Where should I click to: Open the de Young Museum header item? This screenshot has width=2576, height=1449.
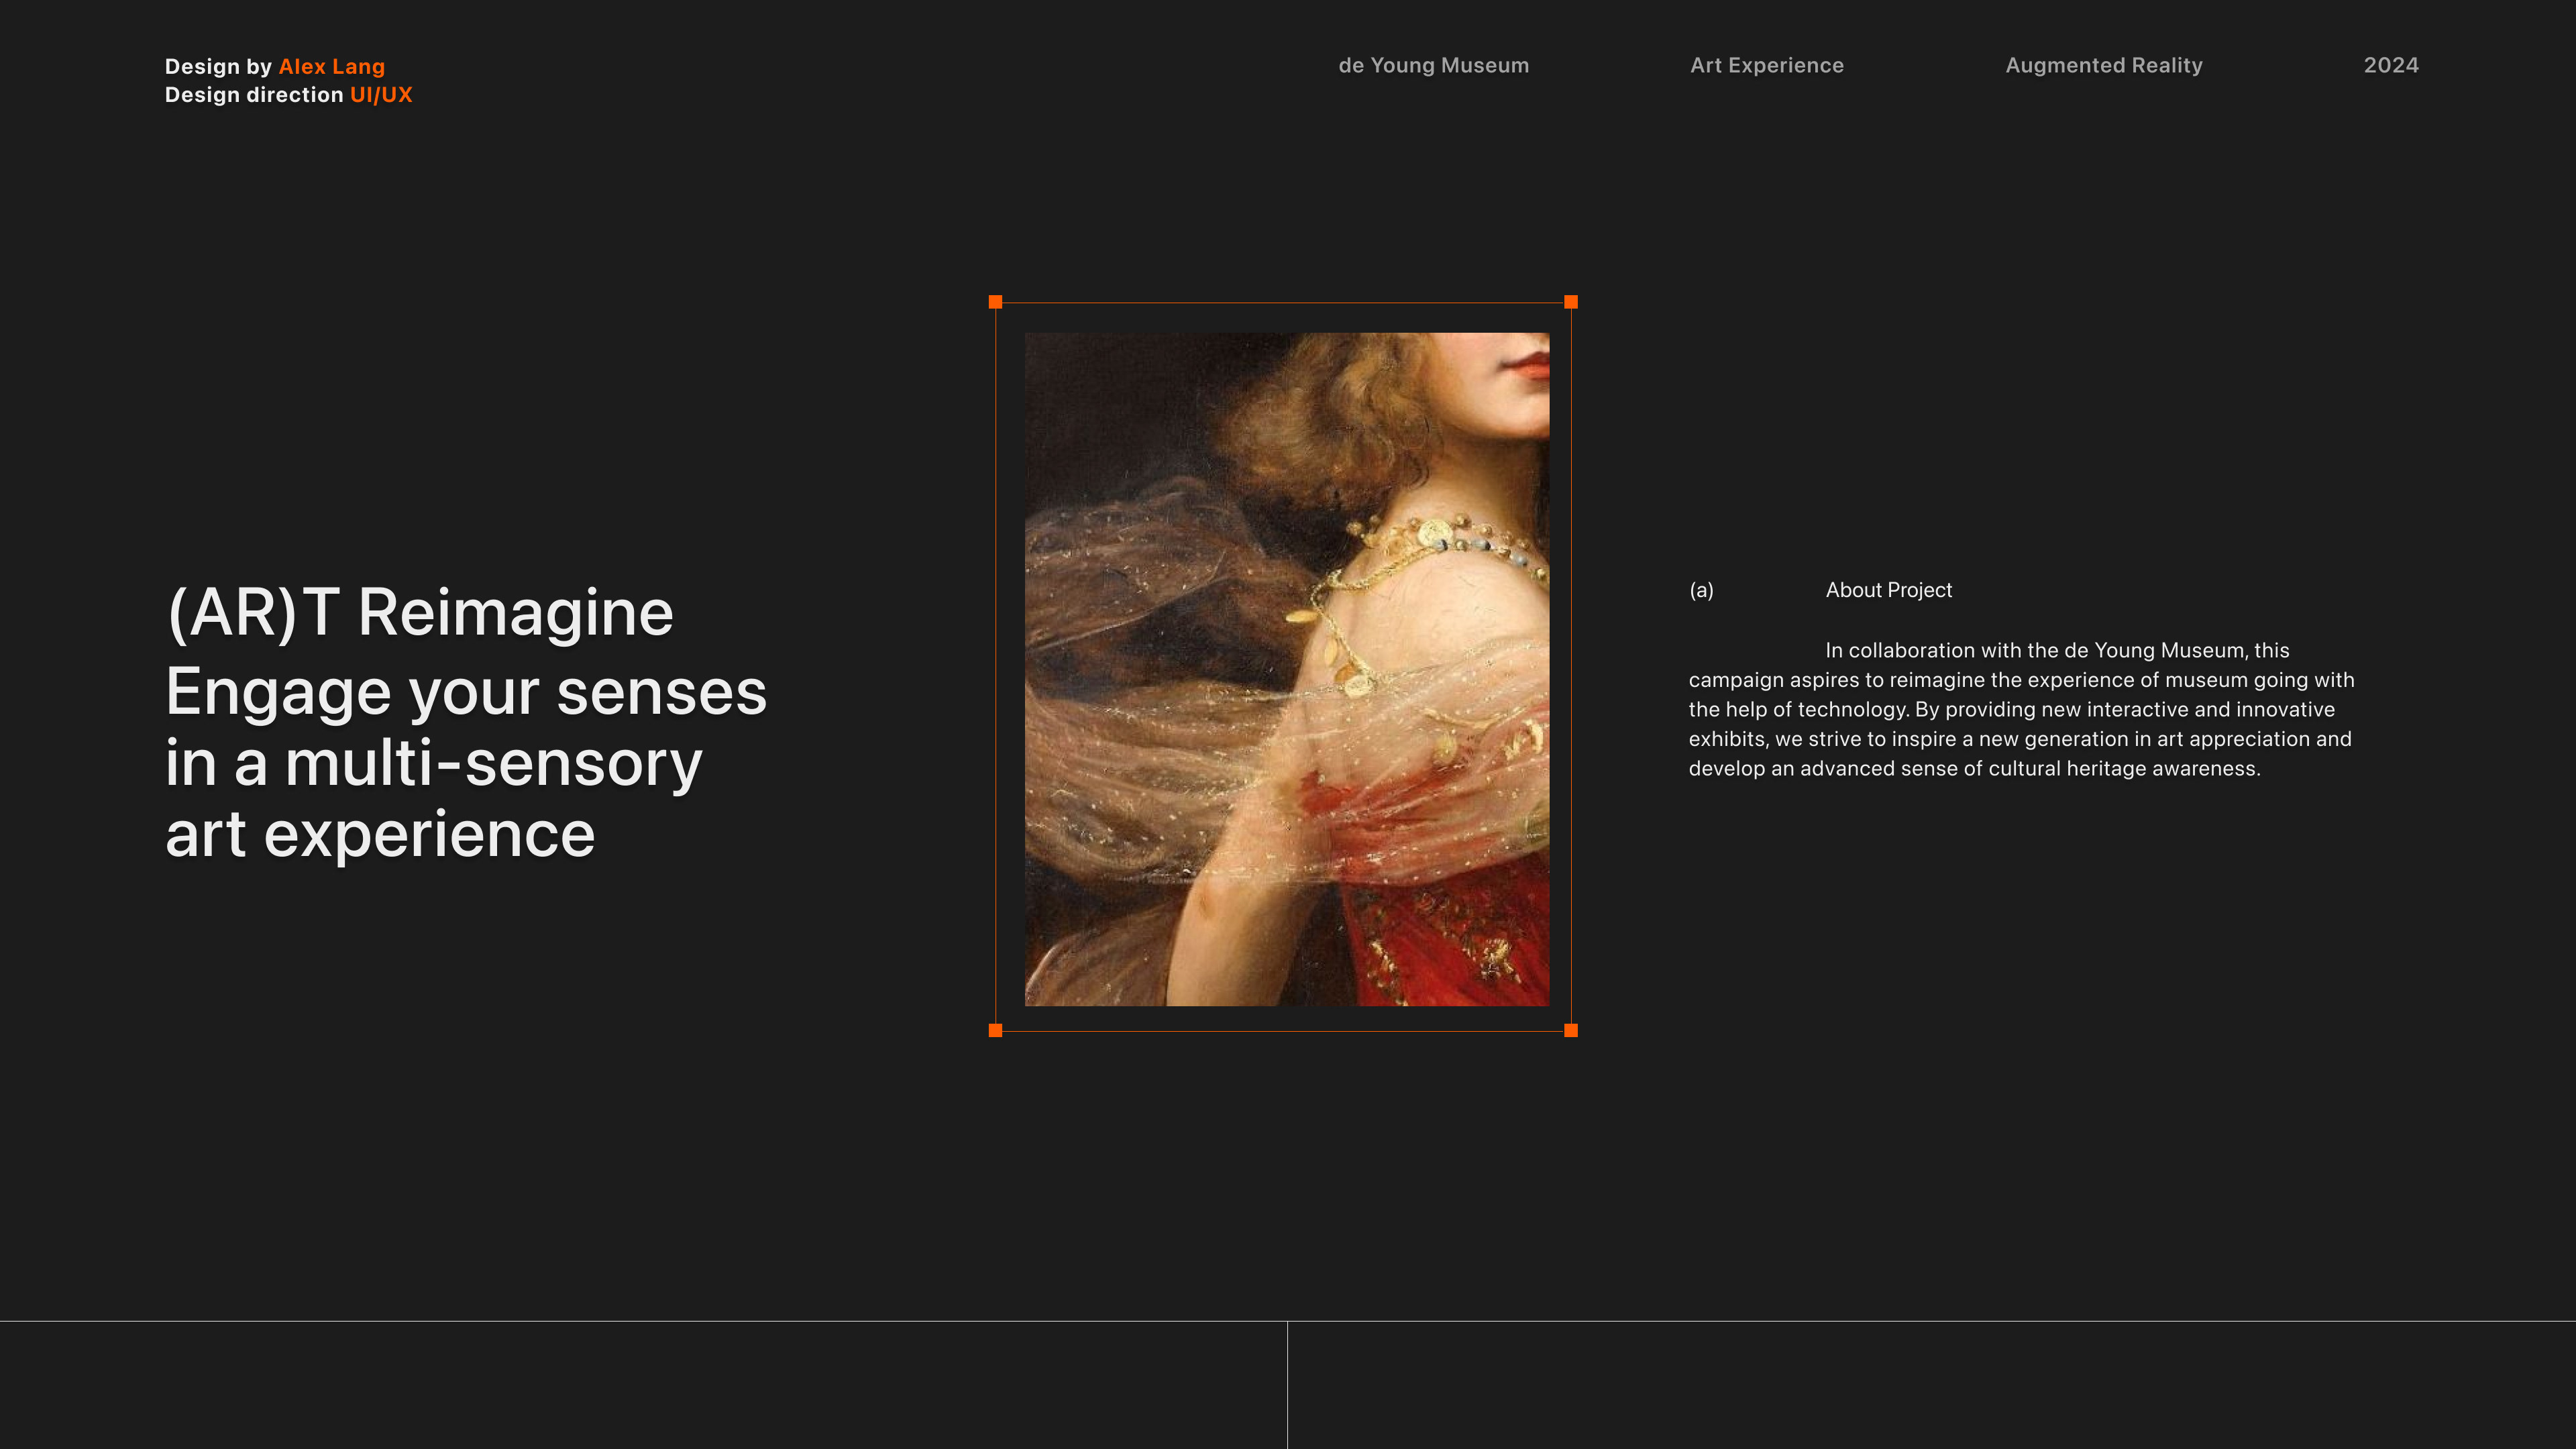point(1433,65)
